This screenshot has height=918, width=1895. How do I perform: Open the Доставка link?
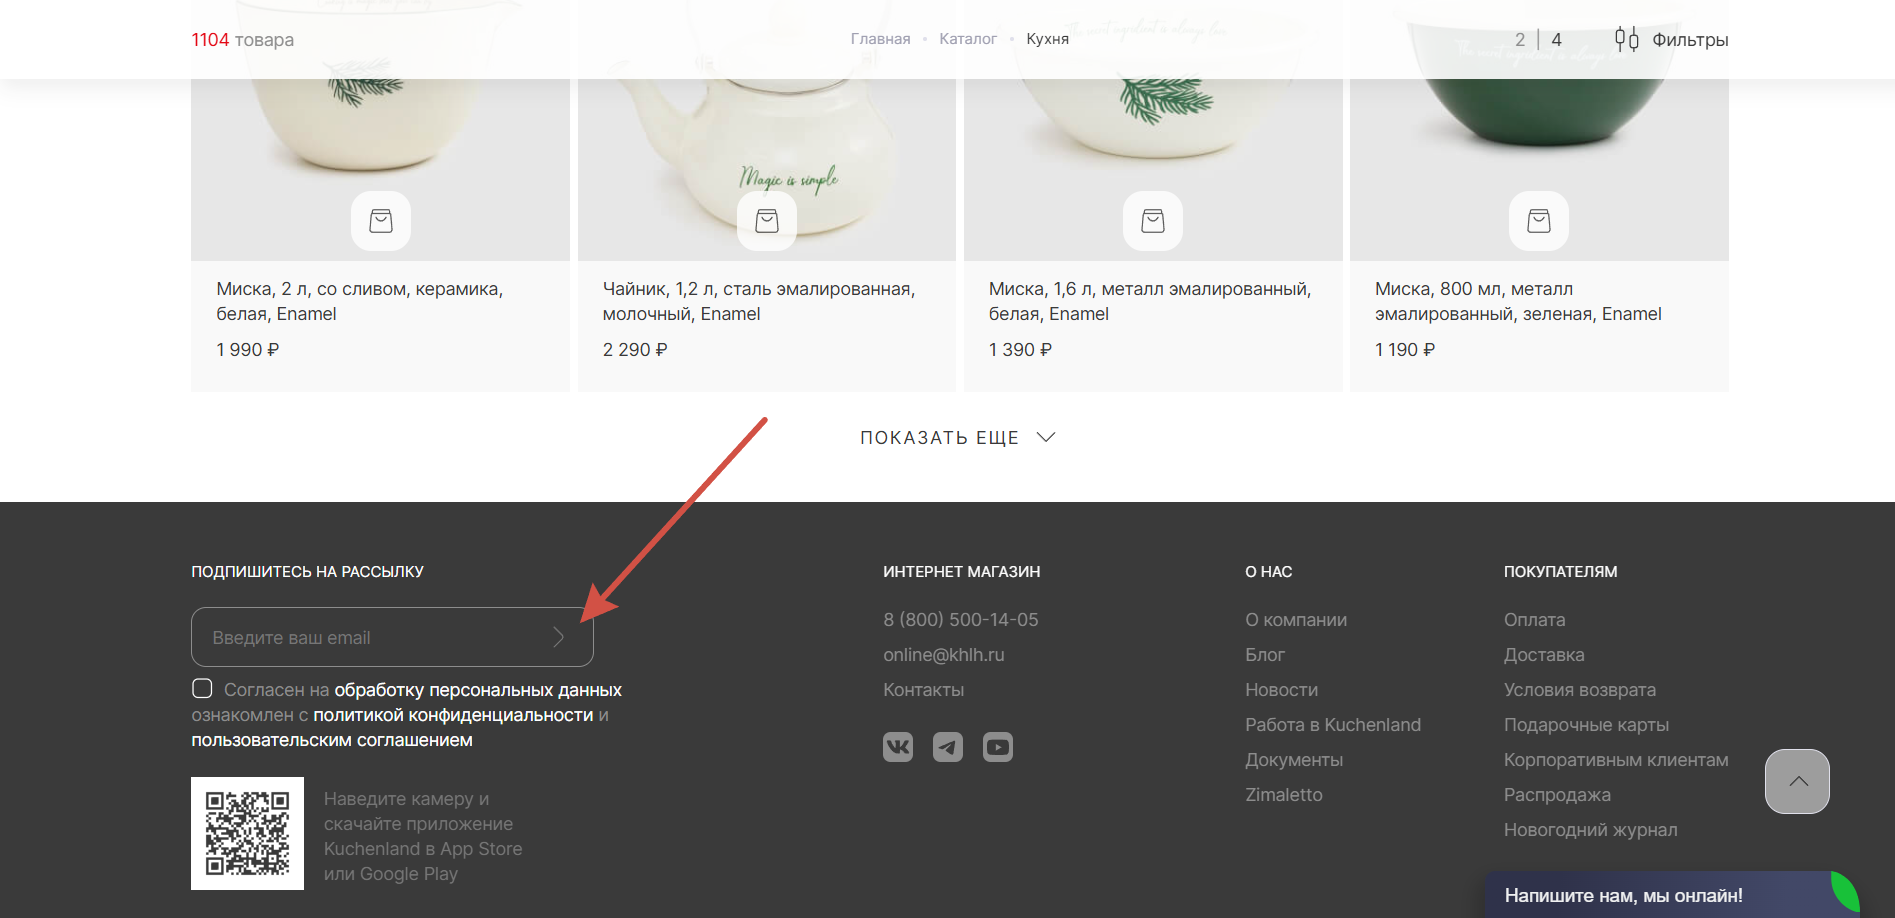[1544, 655]
